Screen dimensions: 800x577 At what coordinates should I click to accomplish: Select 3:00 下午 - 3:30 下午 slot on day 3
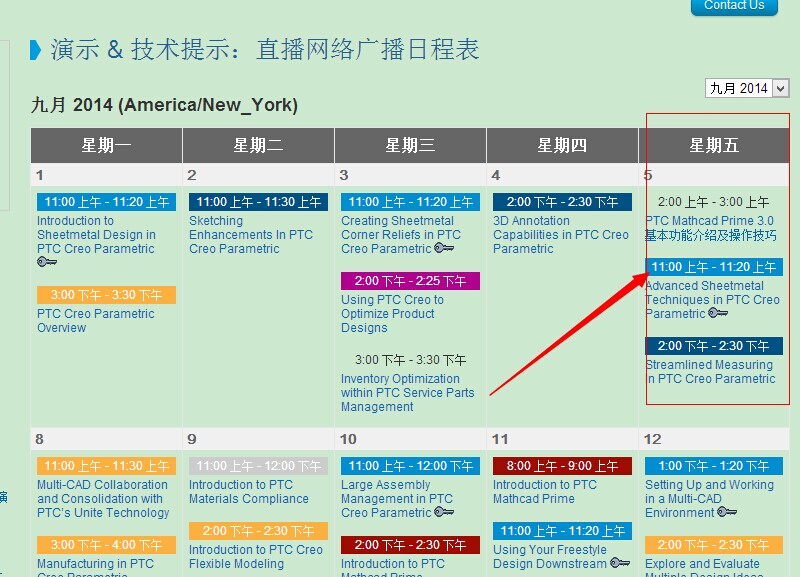tap(410, 360)
